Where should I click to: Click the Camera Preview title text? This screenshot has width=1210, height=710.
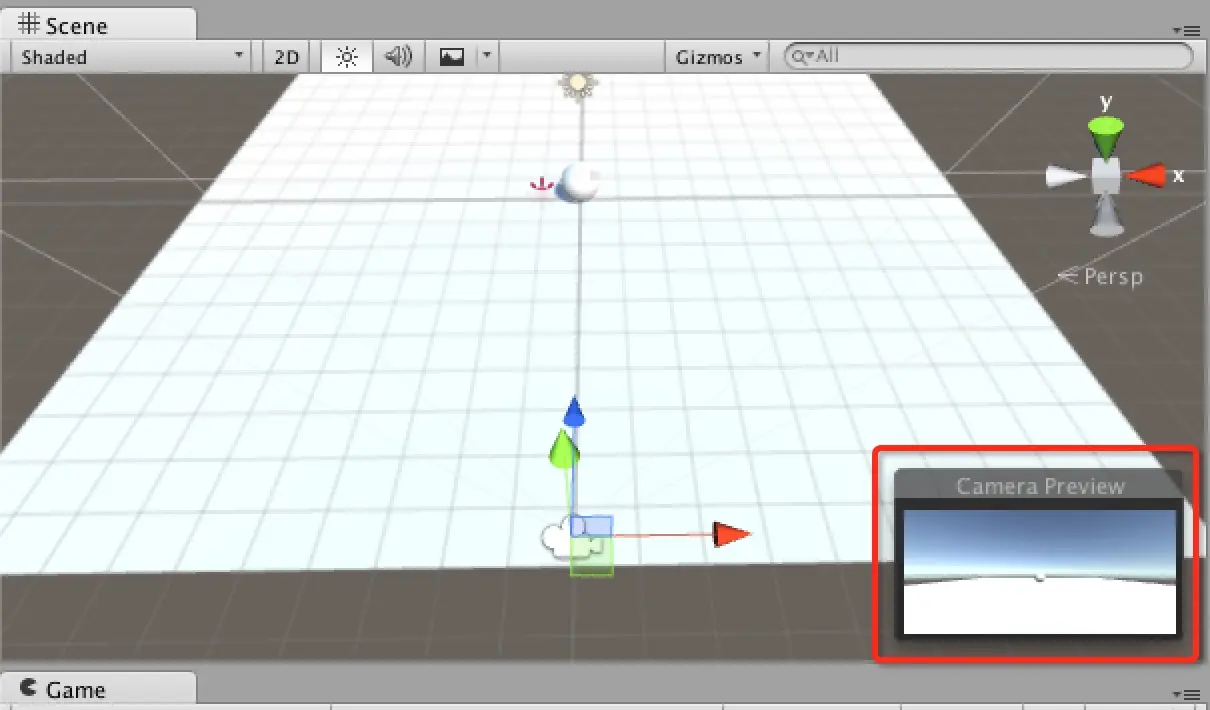(1040, 486)
